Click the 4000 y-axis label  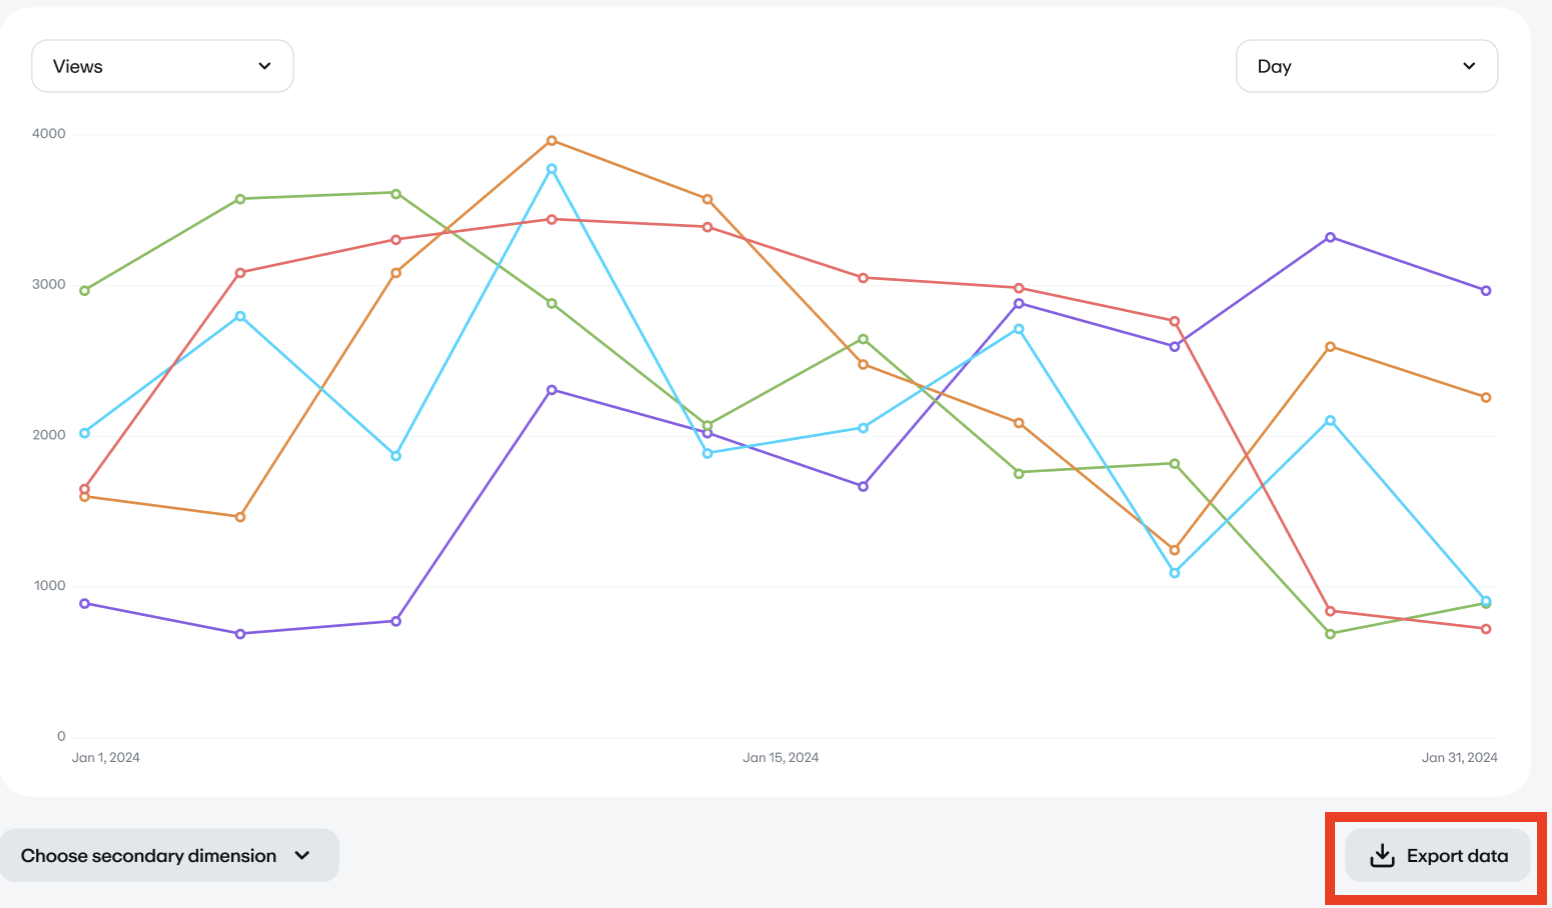click(x=49, y=134)
